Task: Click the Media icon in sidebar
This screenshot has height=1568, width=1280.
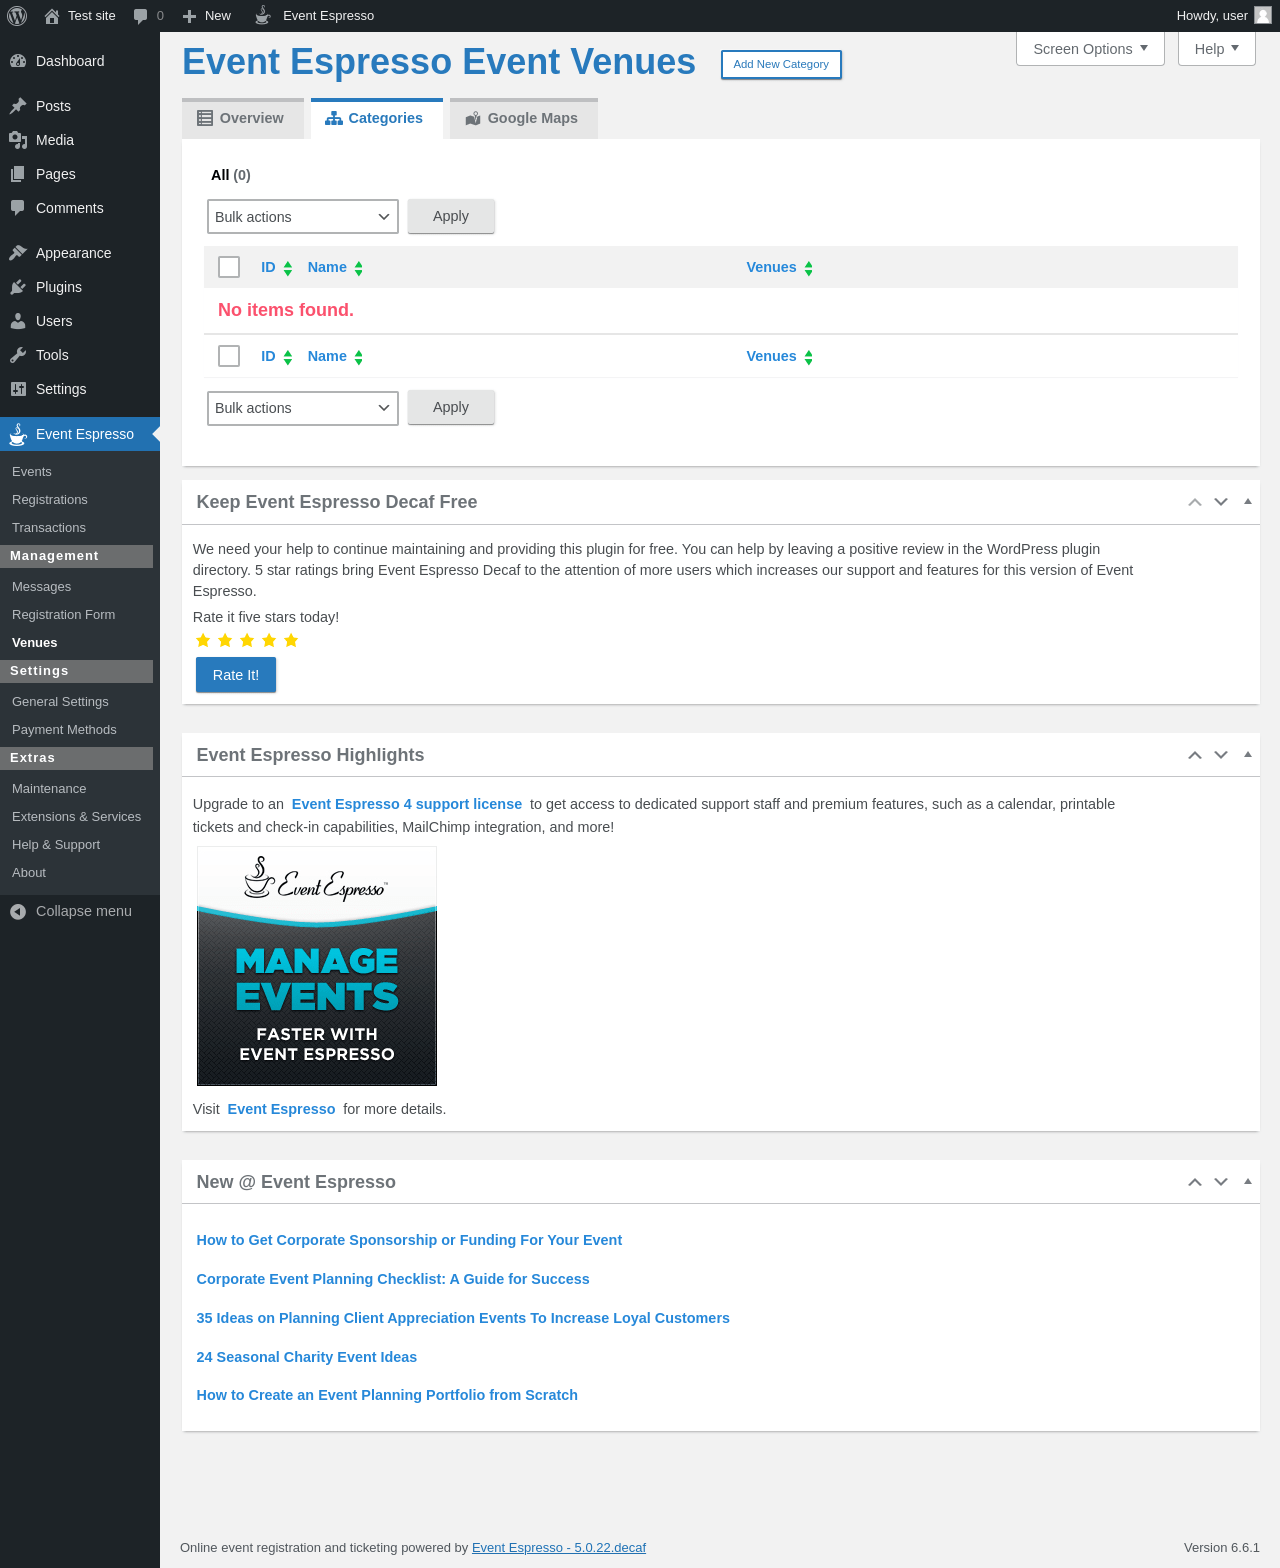Action: click(18, 140)
